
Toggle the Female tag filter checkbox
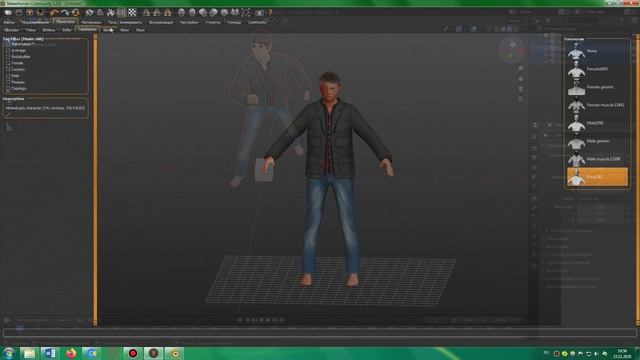[8, 63]
